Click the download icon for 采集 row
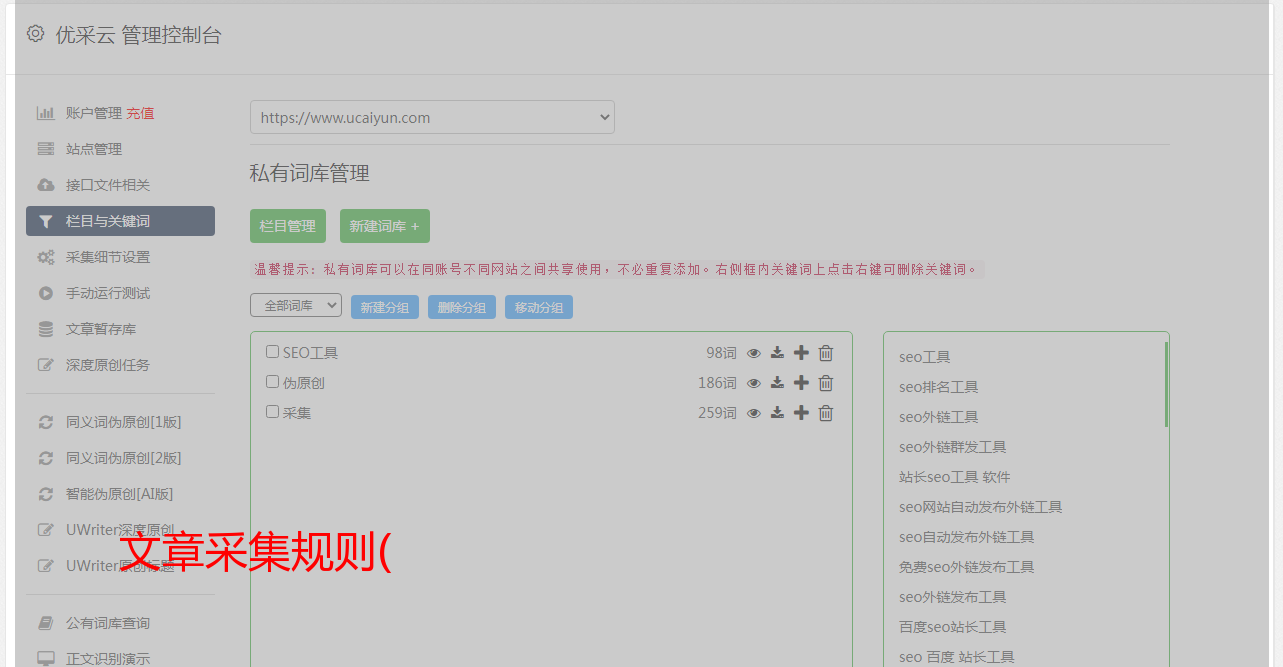 [777, 413]
